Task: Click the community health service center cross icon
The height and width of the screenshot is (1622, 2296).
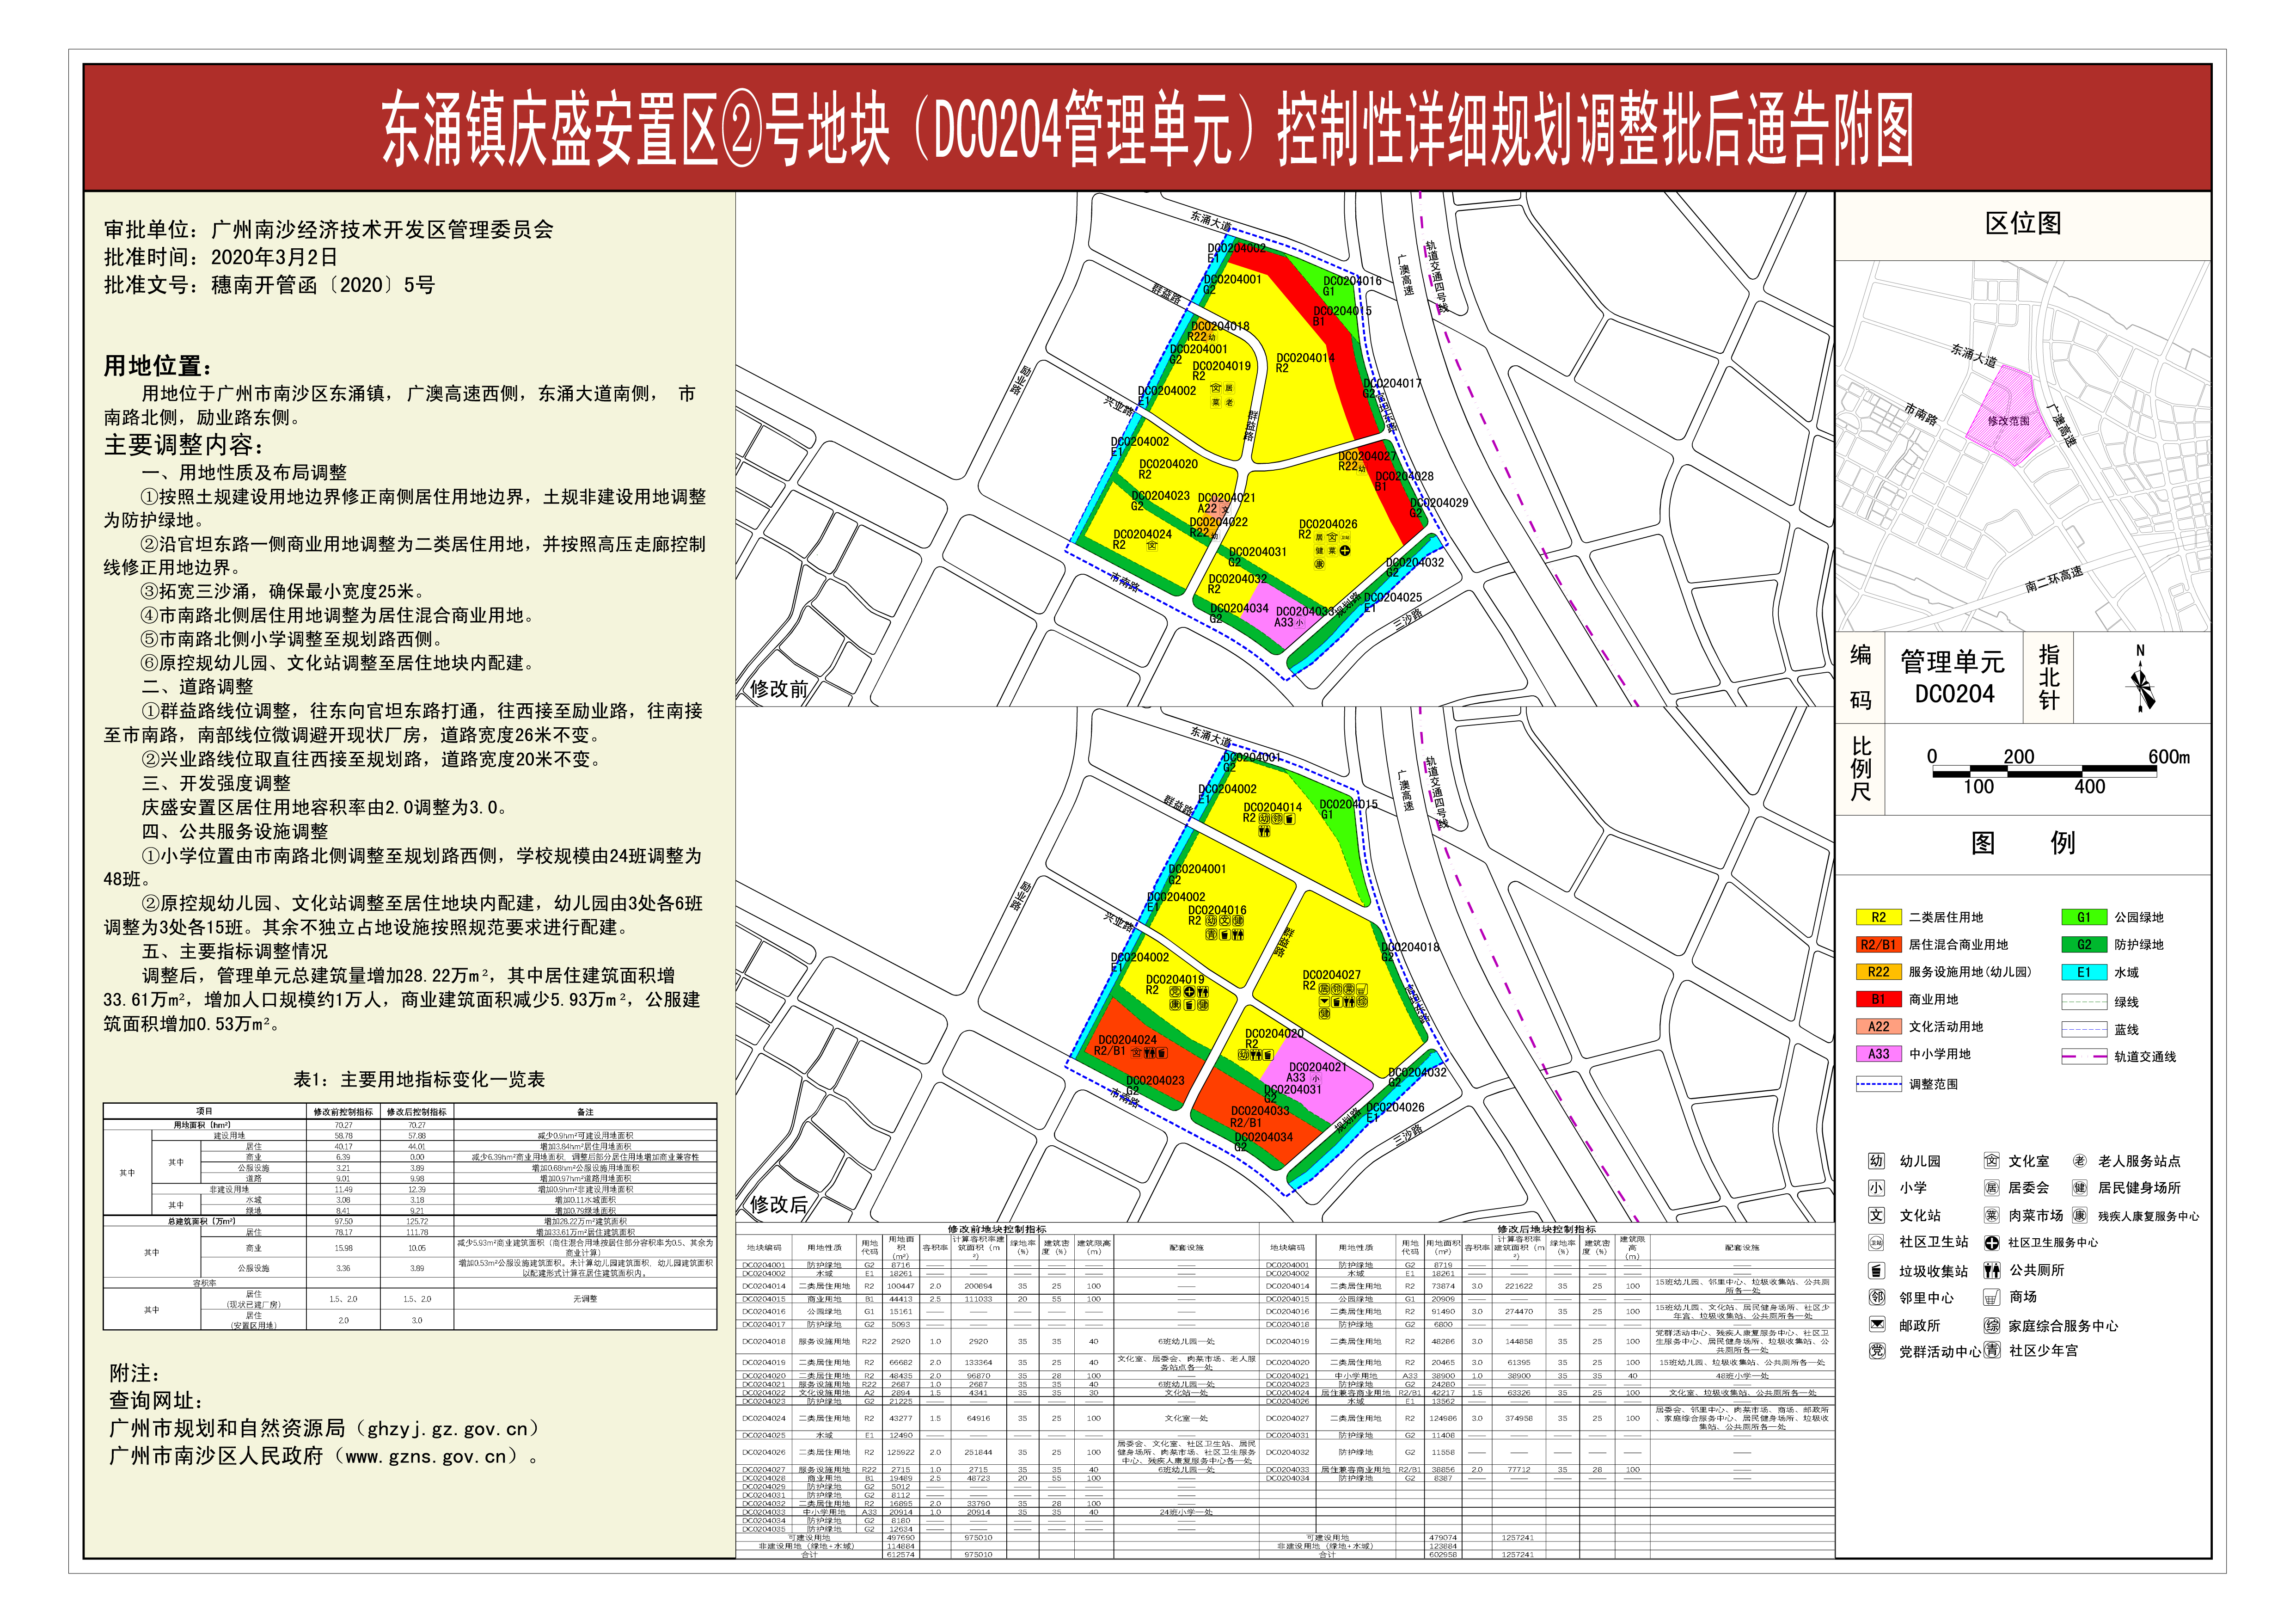Action: 1991,1242
